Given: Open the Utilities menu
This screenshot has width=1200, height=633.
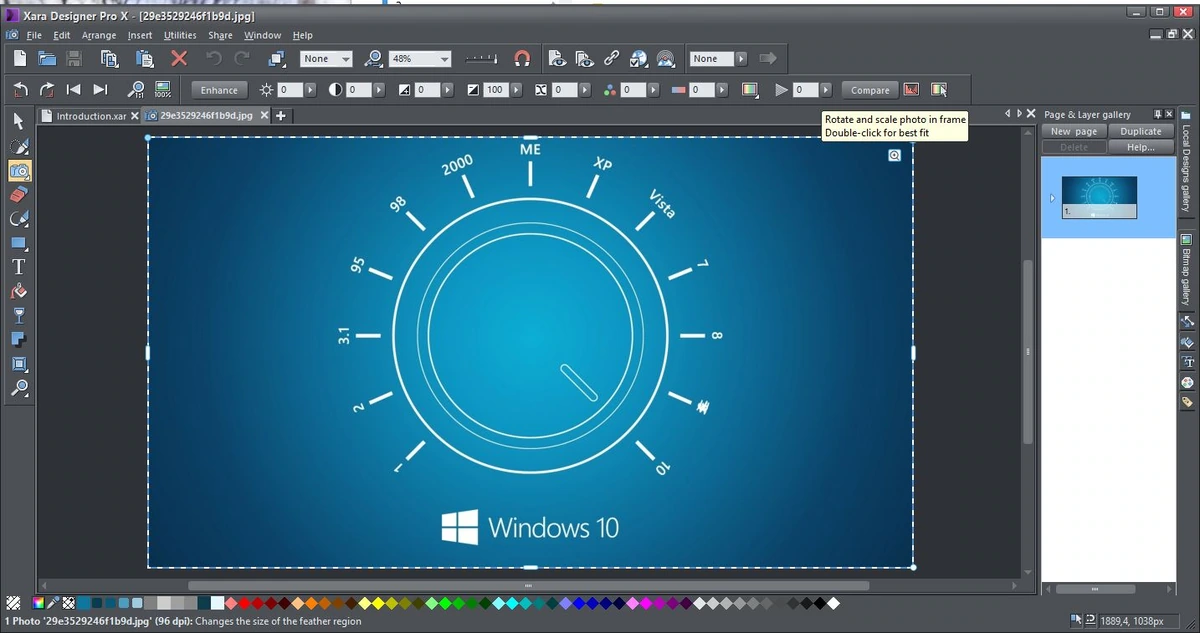Looking at the screenshot, I should click(x=180, y=35).
